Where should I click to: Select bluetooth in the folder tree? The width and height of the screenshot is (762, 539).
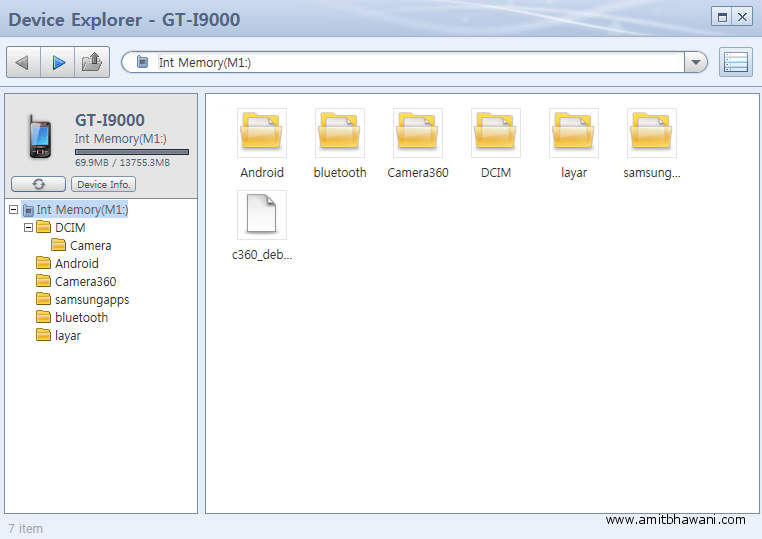[72, 317]
